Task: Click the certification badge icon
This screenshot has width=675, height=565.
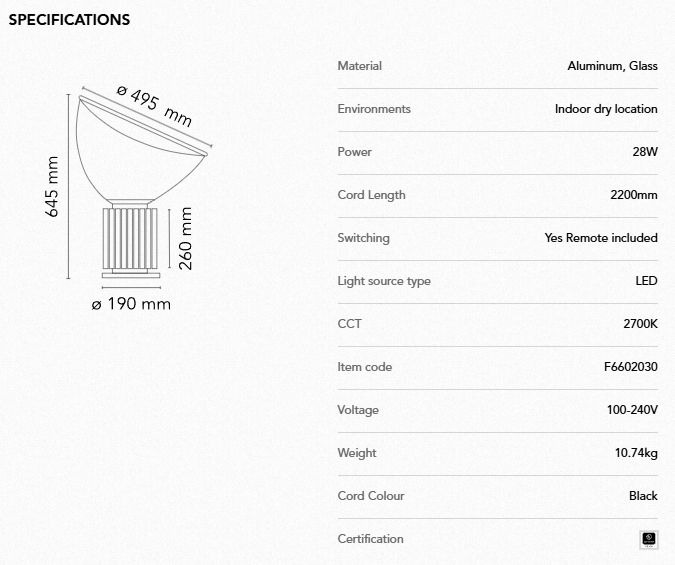Action: (649, 539)
